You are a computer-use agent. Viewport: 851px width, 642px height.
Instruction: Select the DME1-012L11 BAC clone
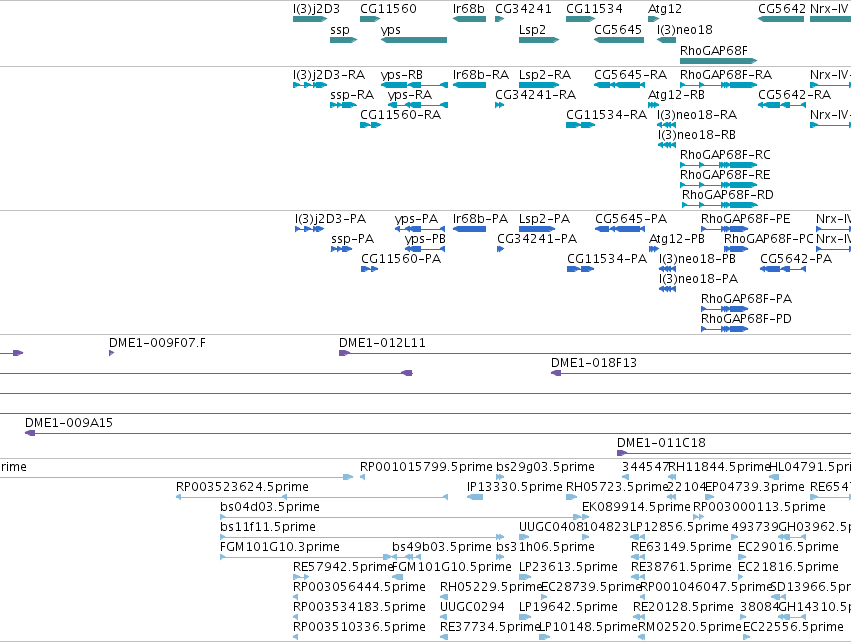(595, 353)
